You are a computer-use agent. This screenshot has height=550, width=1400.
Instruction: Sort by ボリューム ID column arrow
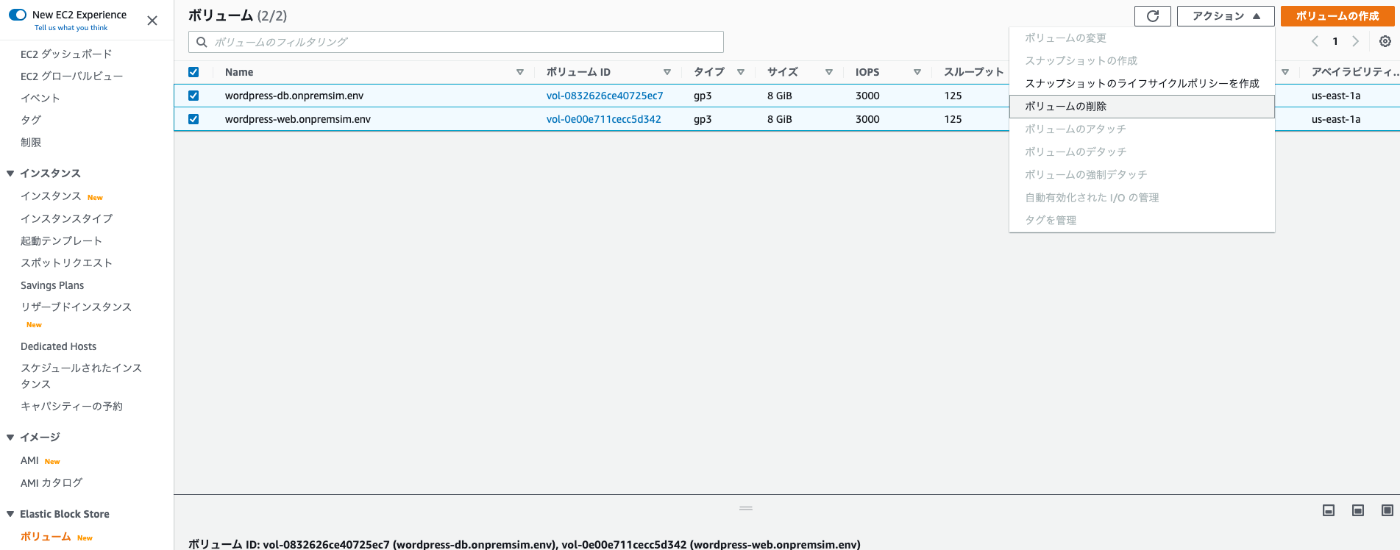tap(667, 72)
